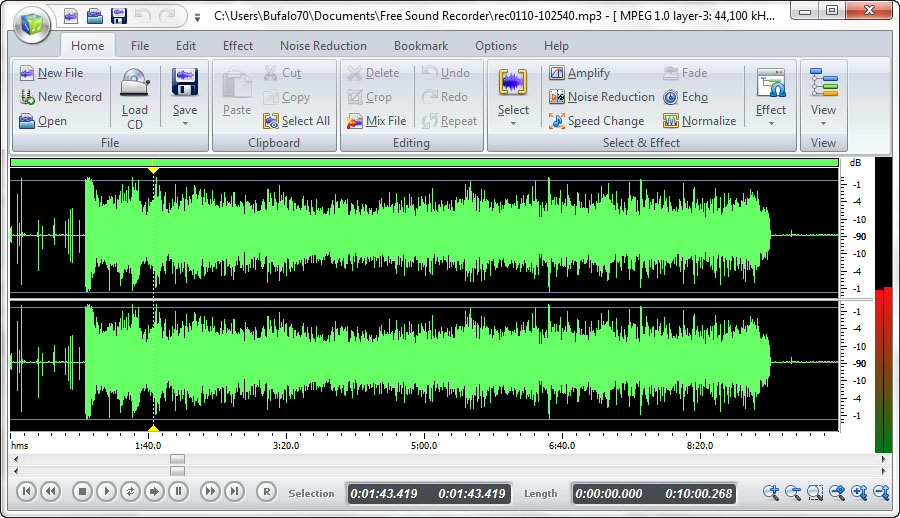Screen dimensions: 900x518
Task: Open the quick access toolbar customize arrow
Action: 197,17
